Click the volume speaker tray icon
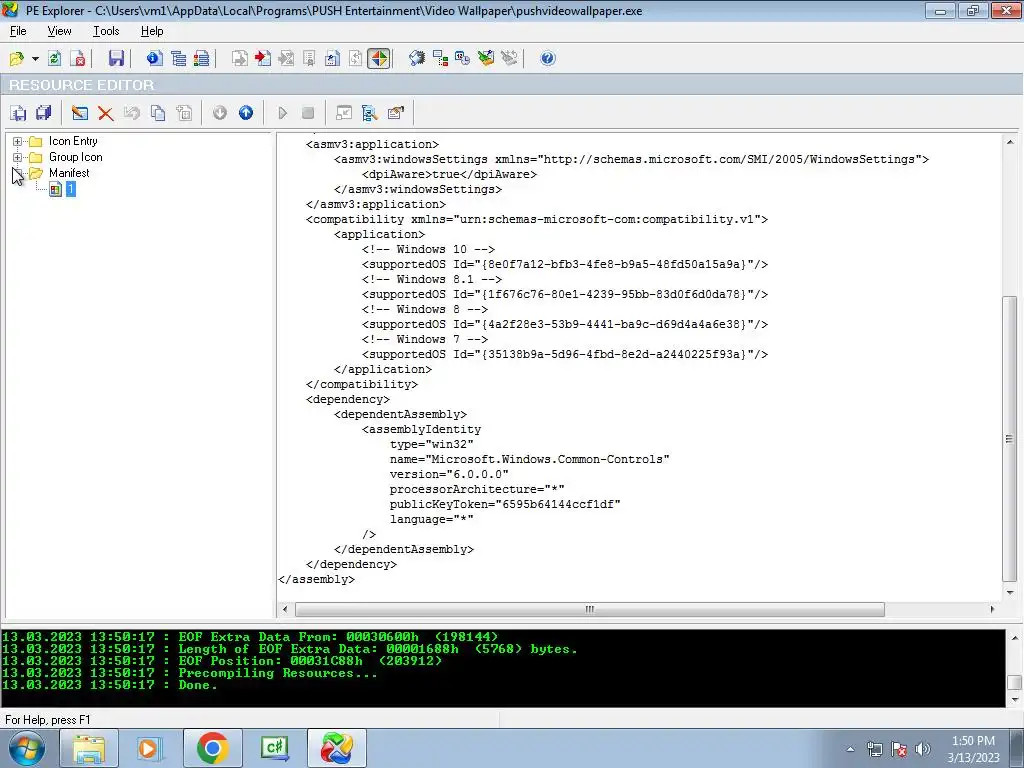Viewport: 1024px width, 768px height. click(922, 749)
